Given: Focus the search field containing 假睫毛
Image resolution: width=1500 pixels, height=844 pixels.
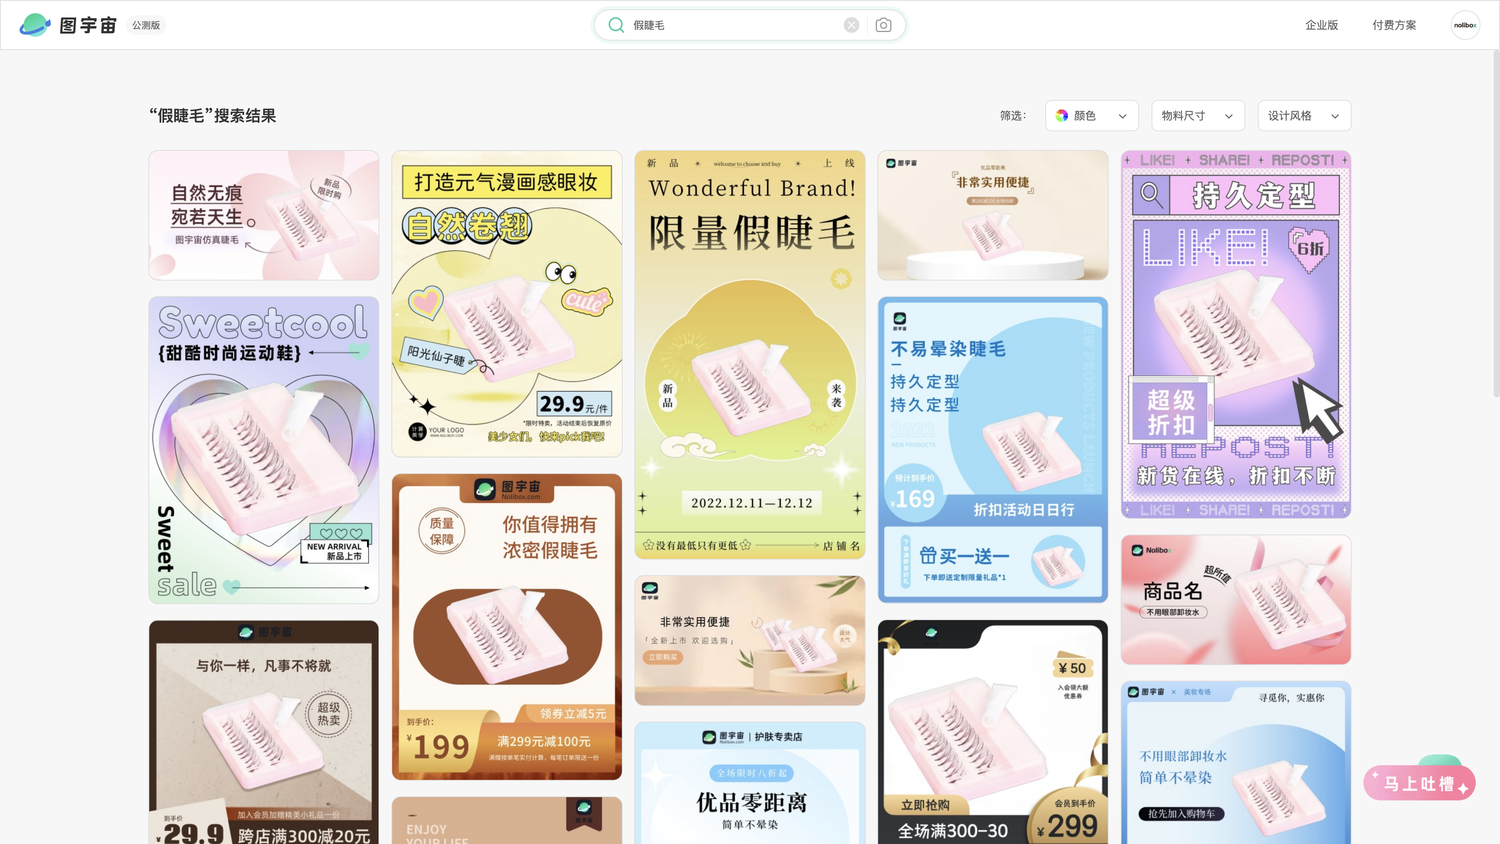Looking at the screenshot, I should [750, 25].
